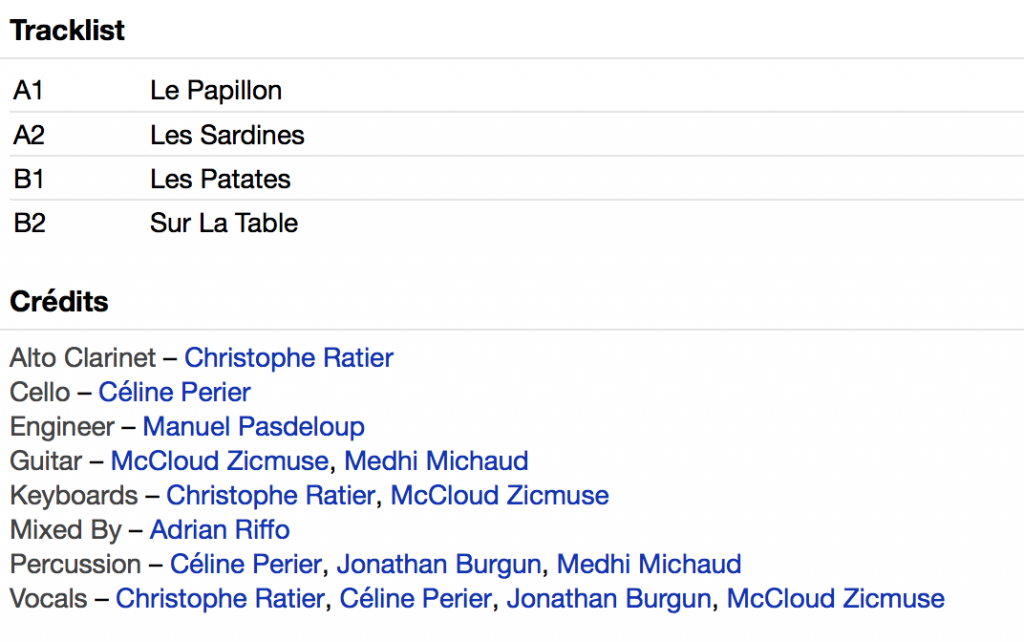1024x642 pixels.
Task: Open McCloud Zicmuse link in Keyboards credit
Action: 500,496
